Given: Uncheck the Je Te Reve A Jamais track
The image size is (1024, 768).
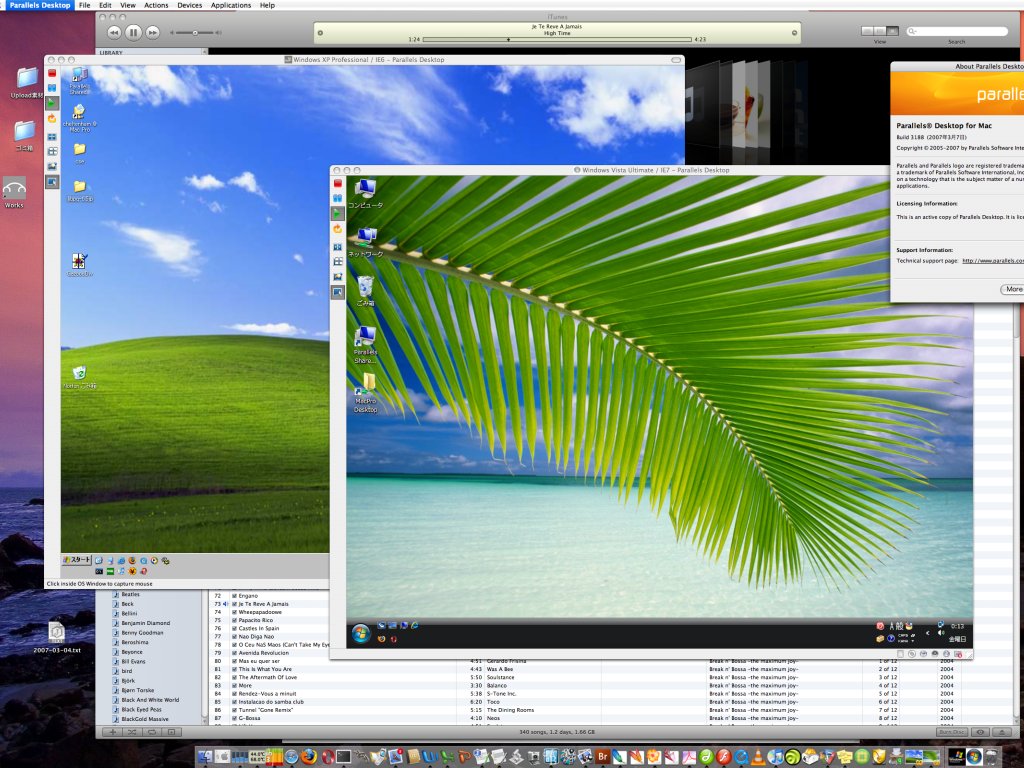Looking at the screenshot, I should (234, 604).
